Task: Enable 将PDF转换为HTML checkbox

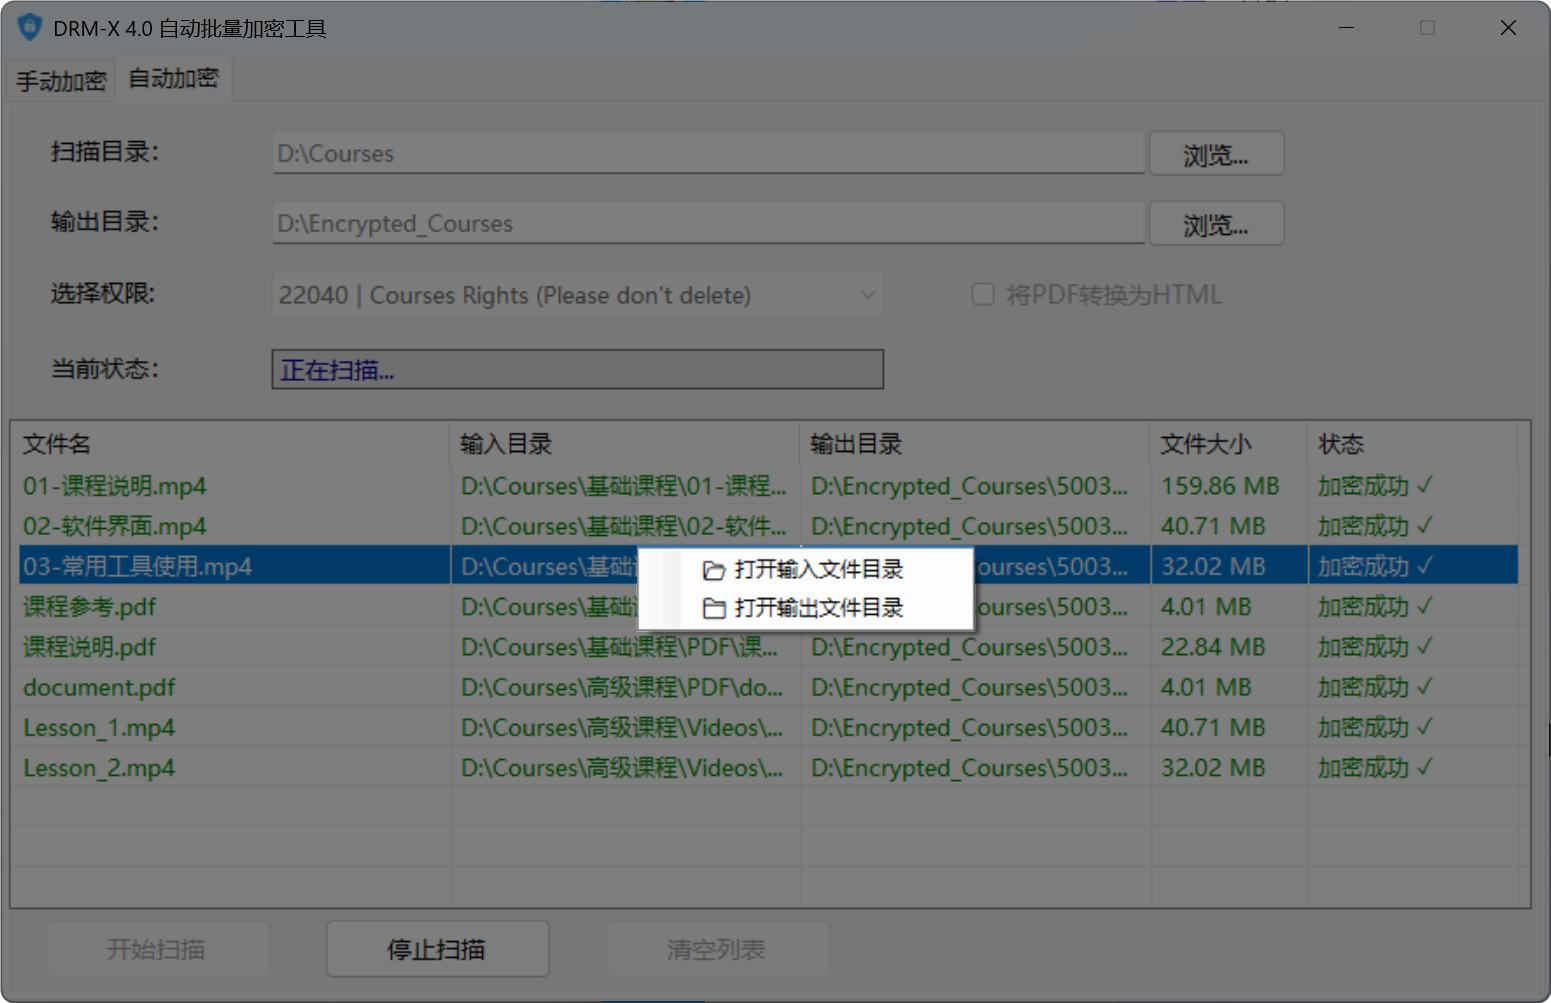Action: [x=983, y=294]
